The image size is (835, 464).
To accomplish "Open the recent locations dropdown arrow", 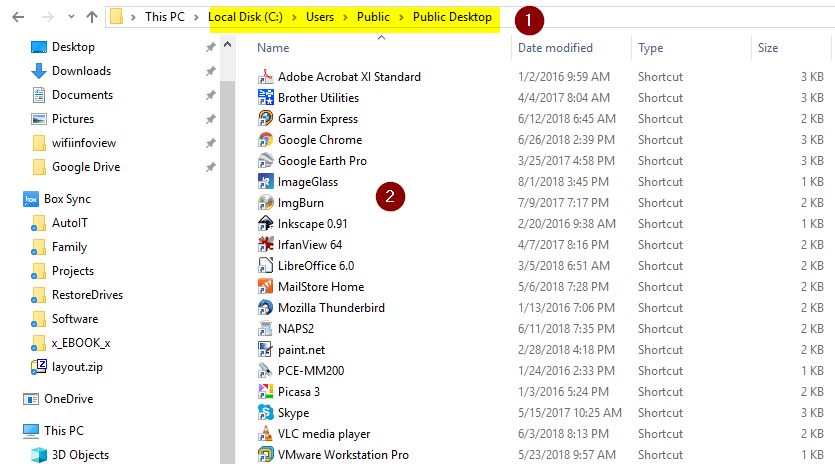I will pos(71,17).
